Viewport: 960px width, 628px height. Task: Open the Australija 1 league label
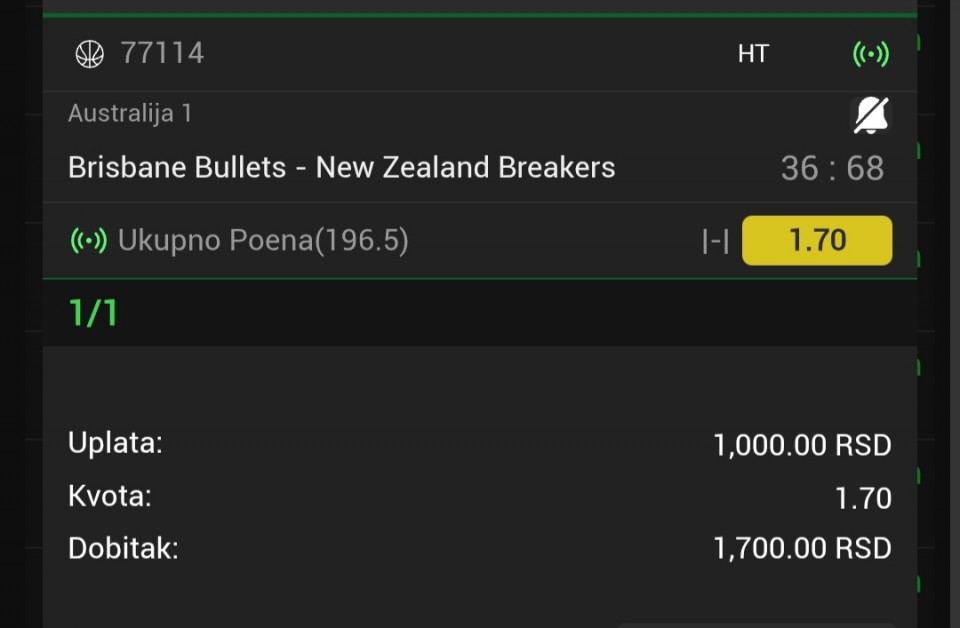pos(130,114)
